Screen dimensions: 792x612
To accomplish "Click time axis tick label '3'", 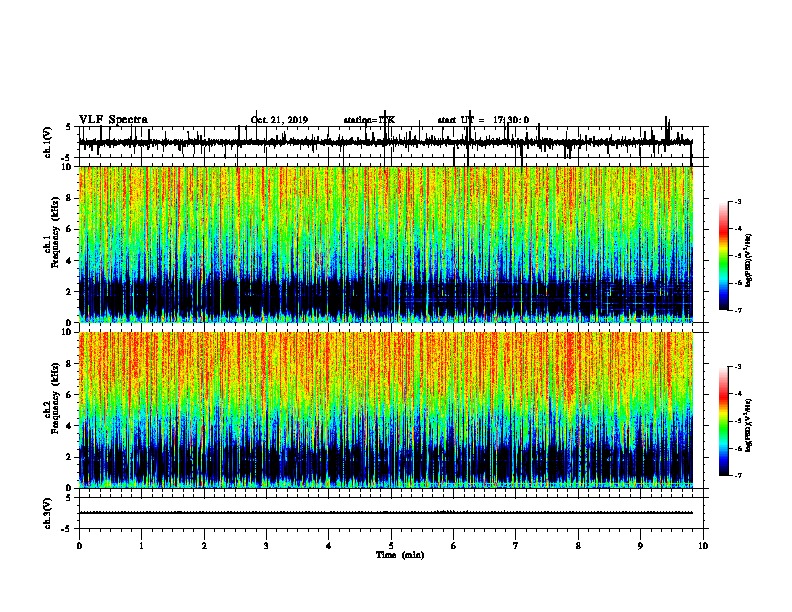I will point(266,546).
